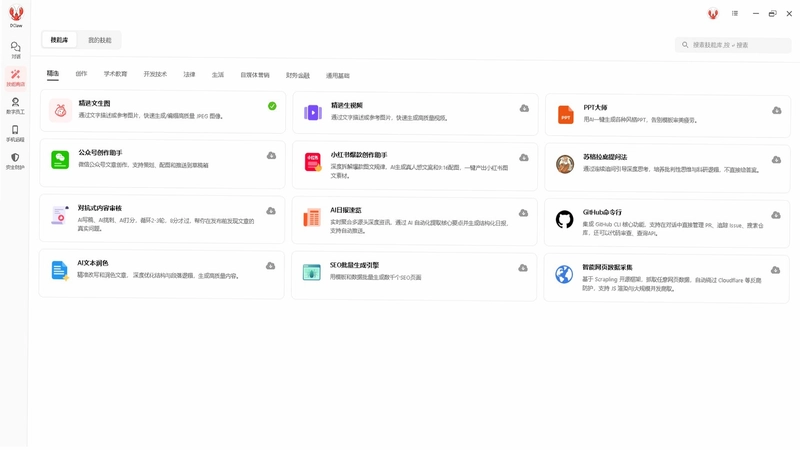
Task: Click the GitHub octocat logo icon
Action: coord(564,220)
